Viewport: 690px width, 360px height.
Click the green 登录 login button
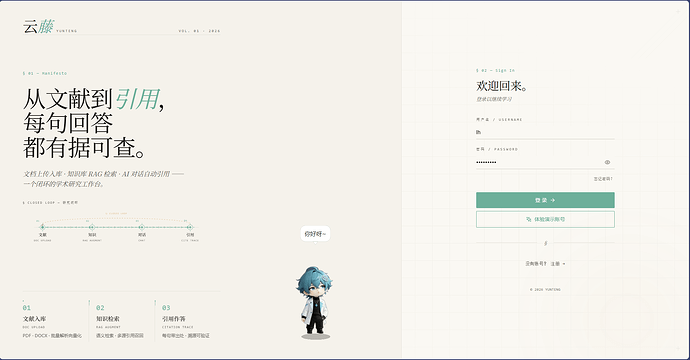tap(545, 200)
